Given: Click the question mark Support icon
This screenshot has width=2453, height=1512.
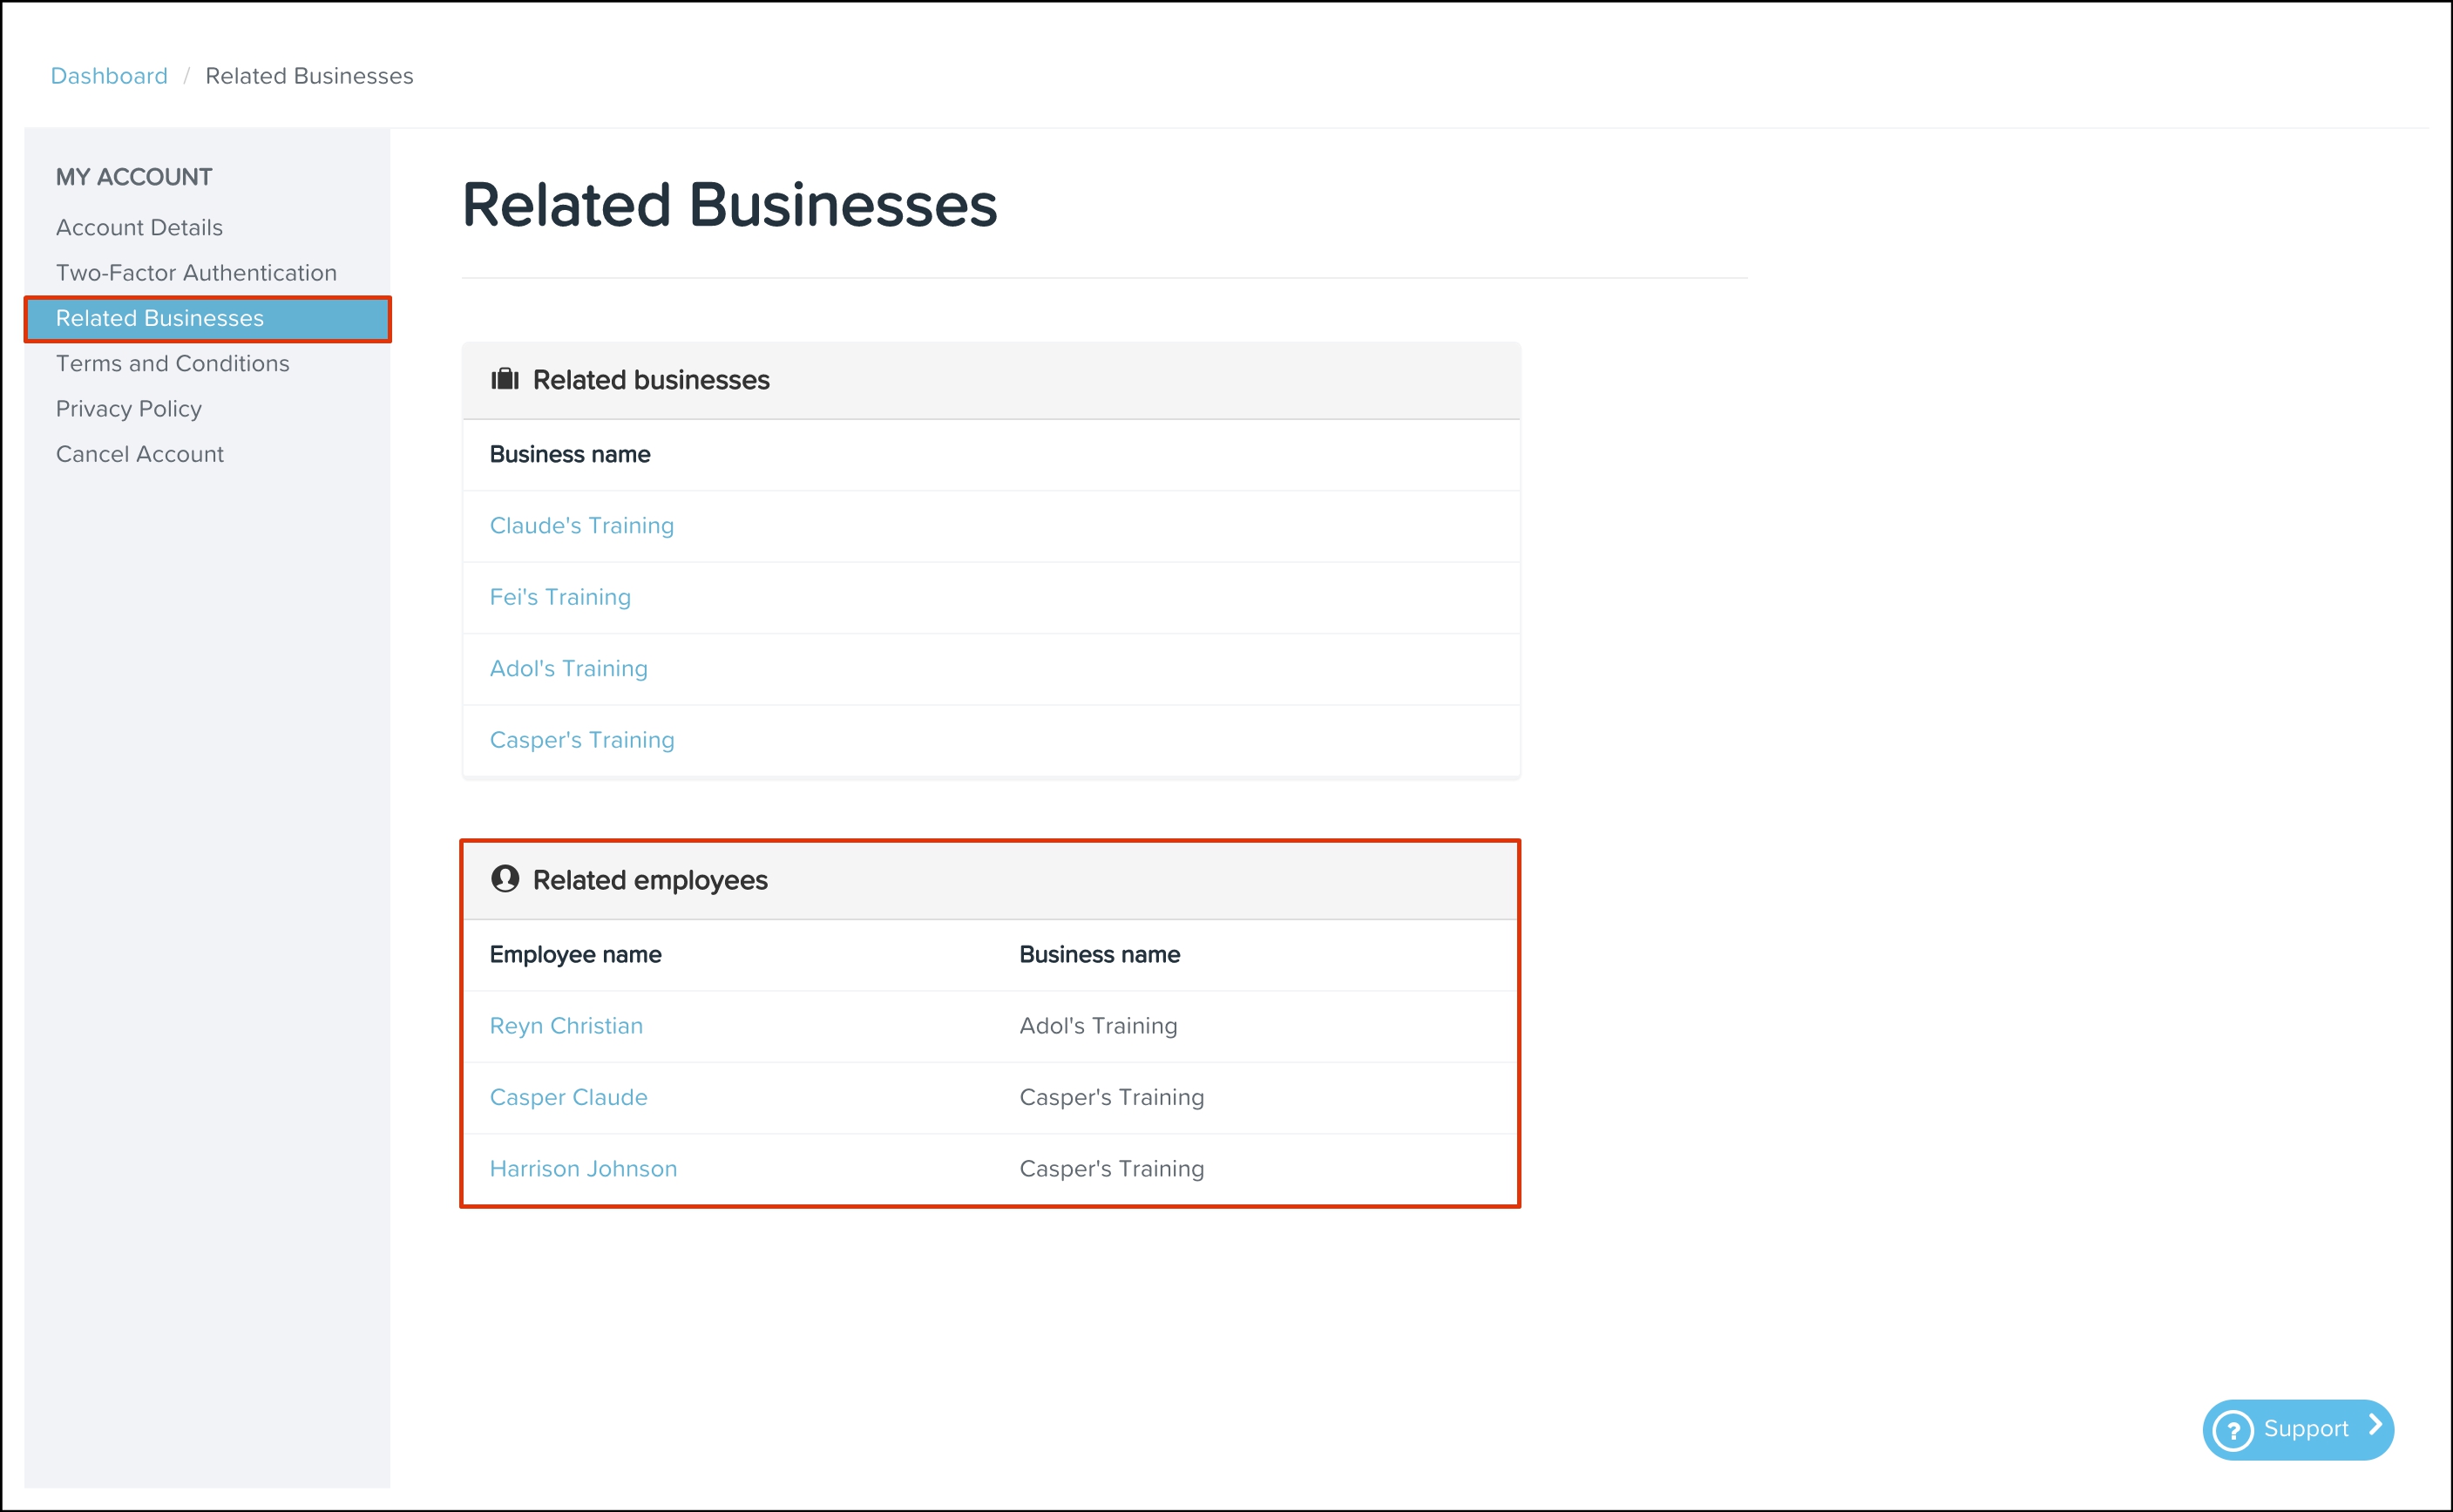Looking at the screenshot, I should pos(2233,1430).
